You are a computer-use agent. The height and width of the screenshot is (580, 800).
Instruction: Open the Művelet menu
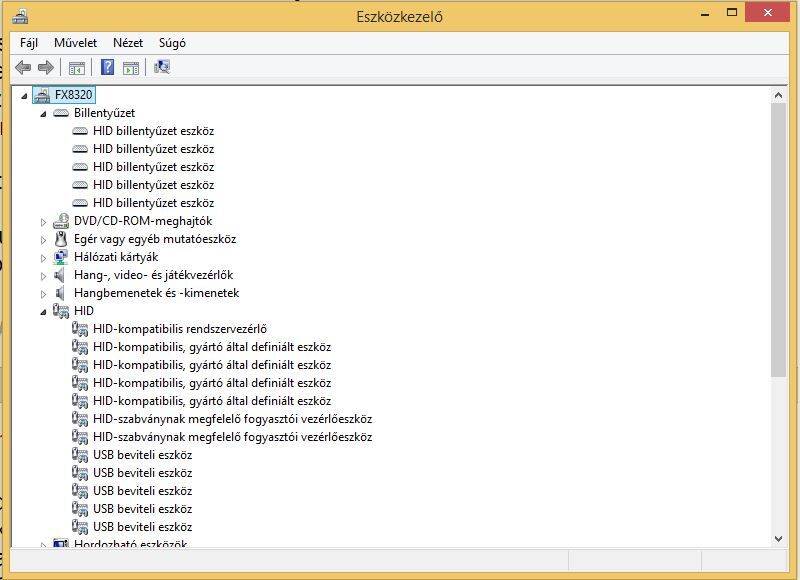click(x=75, y=43)
